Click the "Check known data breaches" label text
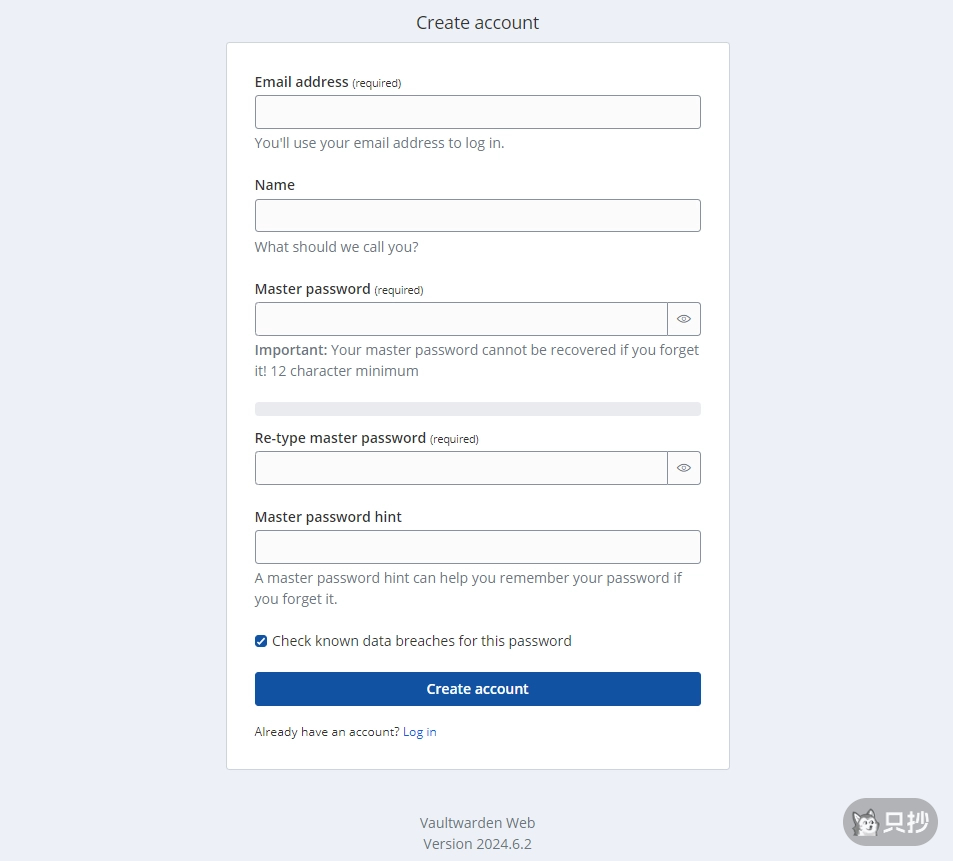Screen dimensions: 953x861 421,641
